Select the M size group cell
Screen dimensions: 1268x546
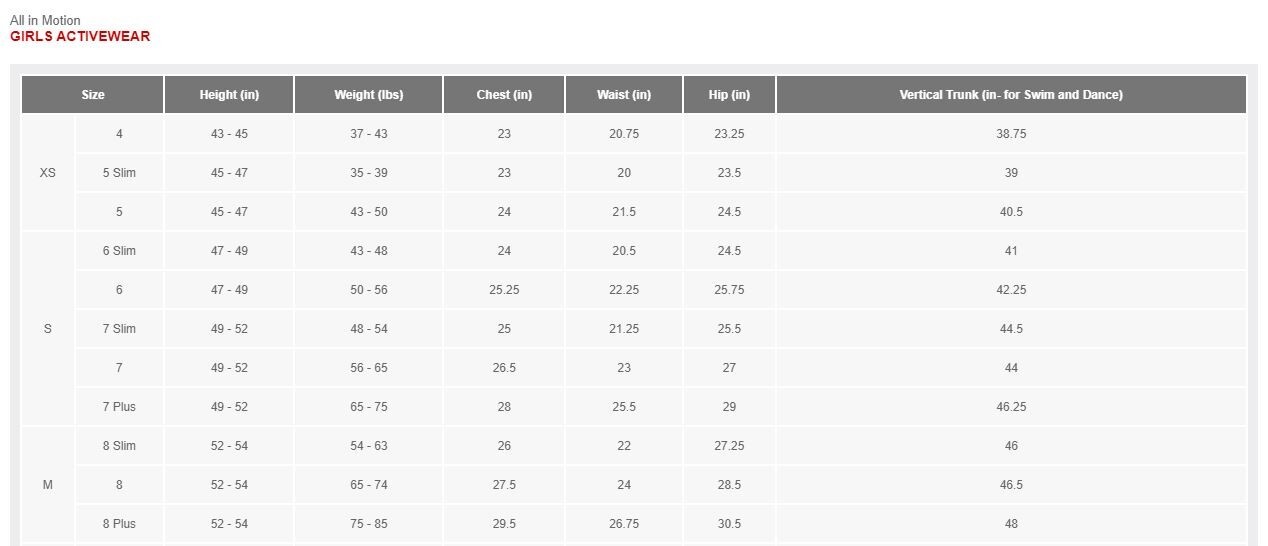tap(48, 485)
